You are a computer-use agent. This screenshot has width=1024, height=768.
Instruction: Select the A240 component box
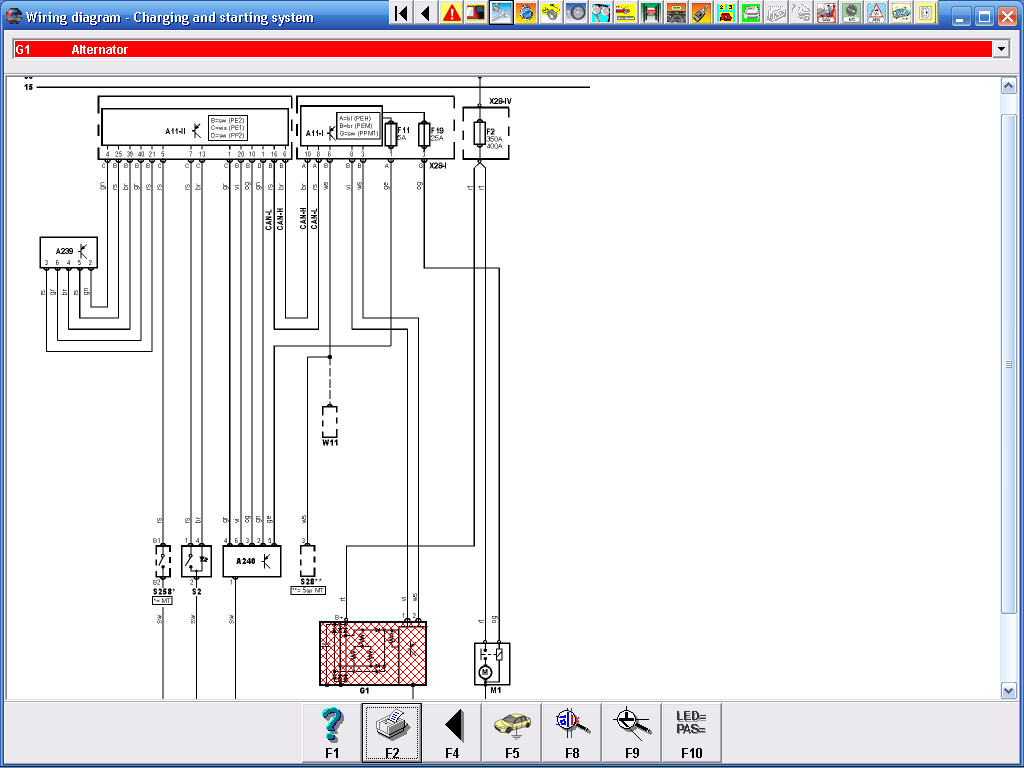pos(251,561)
